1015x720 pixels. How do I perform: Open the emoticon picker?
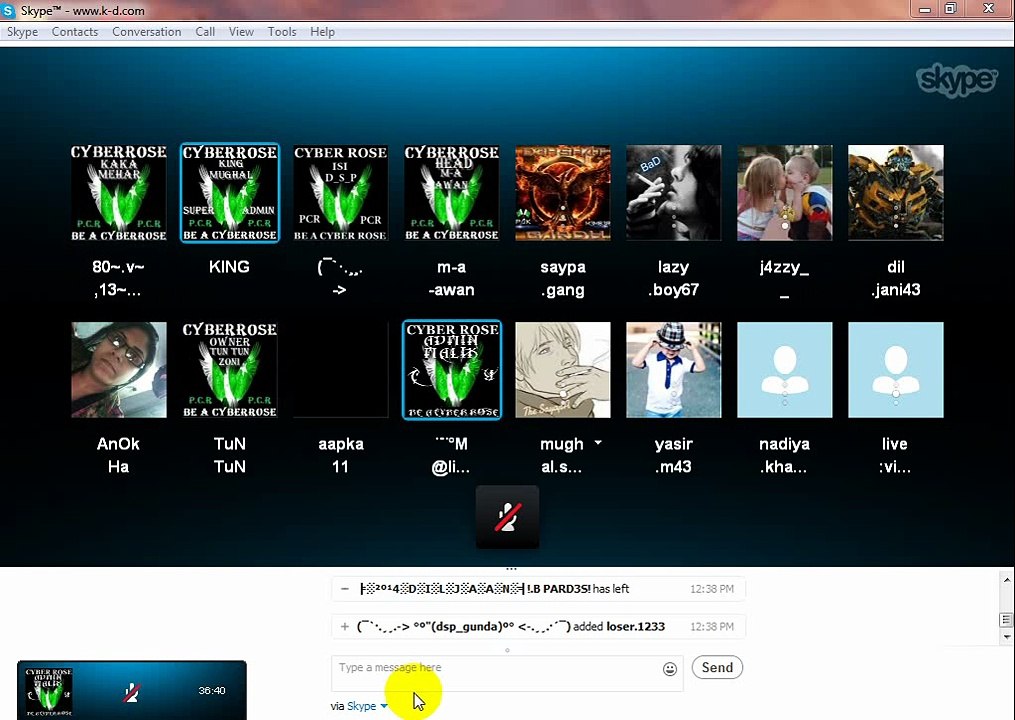pos(670,669)
